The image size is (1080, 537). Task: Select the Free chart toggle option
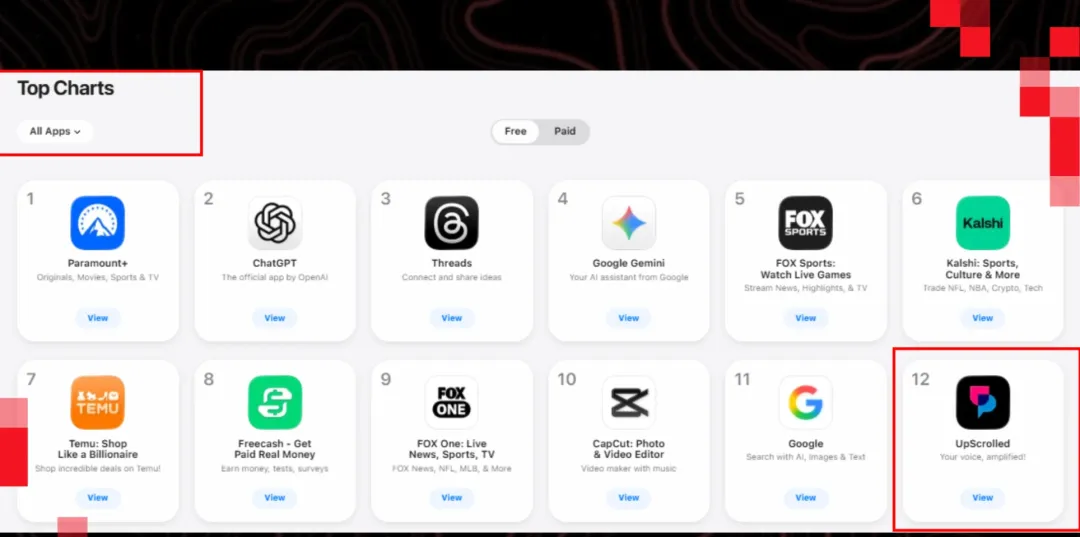515,131
